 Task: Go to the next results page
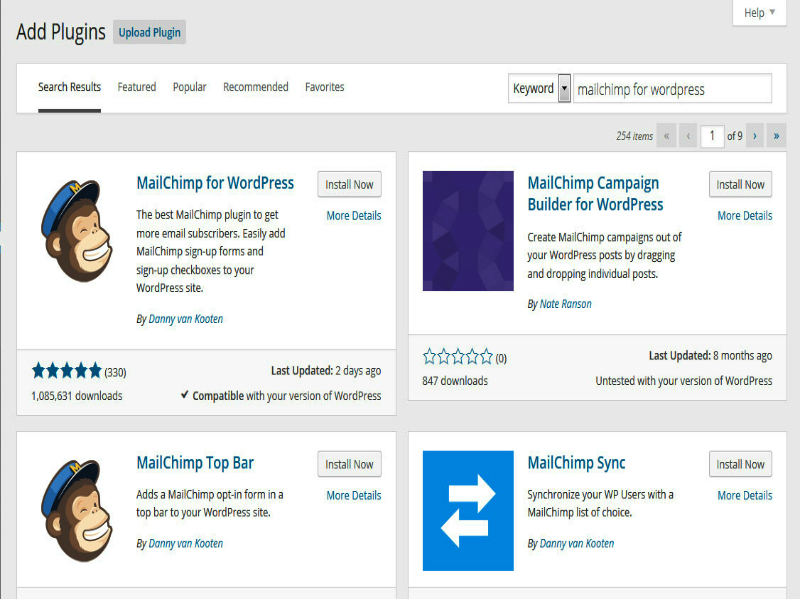[755, 136]
